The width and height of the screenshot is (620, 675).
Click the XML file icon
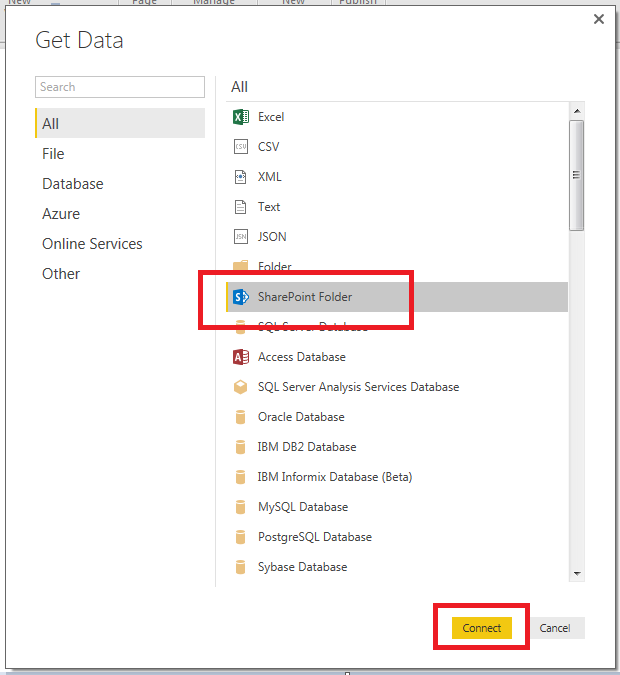click(241, 177)
